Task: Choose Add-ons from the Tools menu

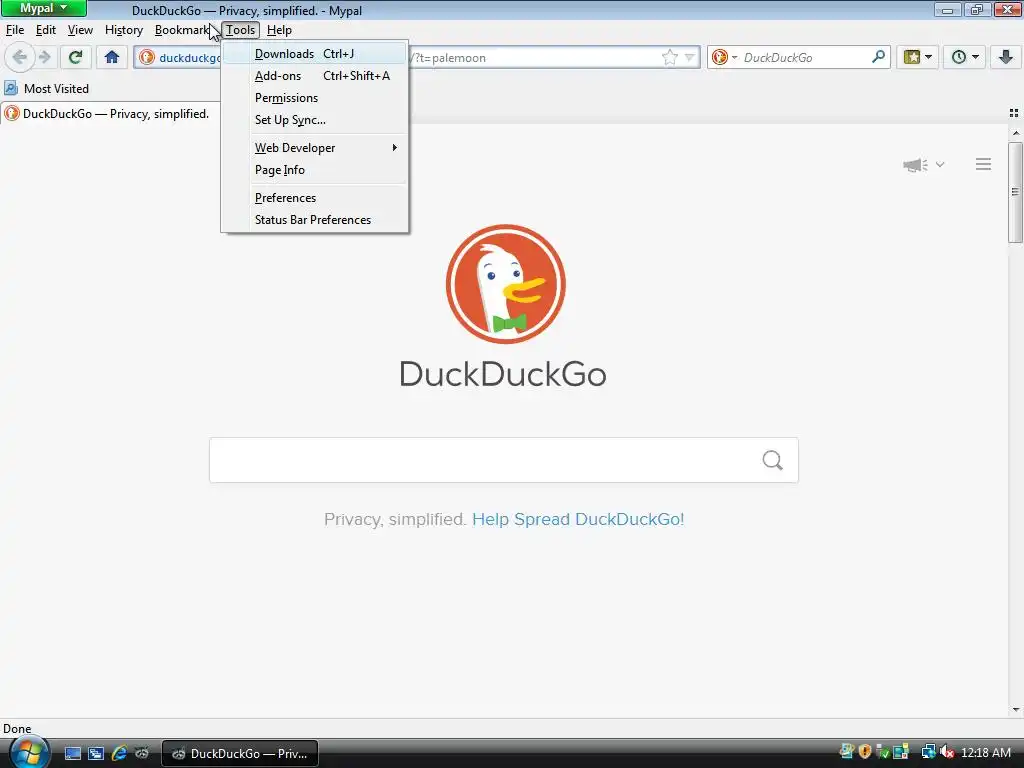Action: [315, 76]
